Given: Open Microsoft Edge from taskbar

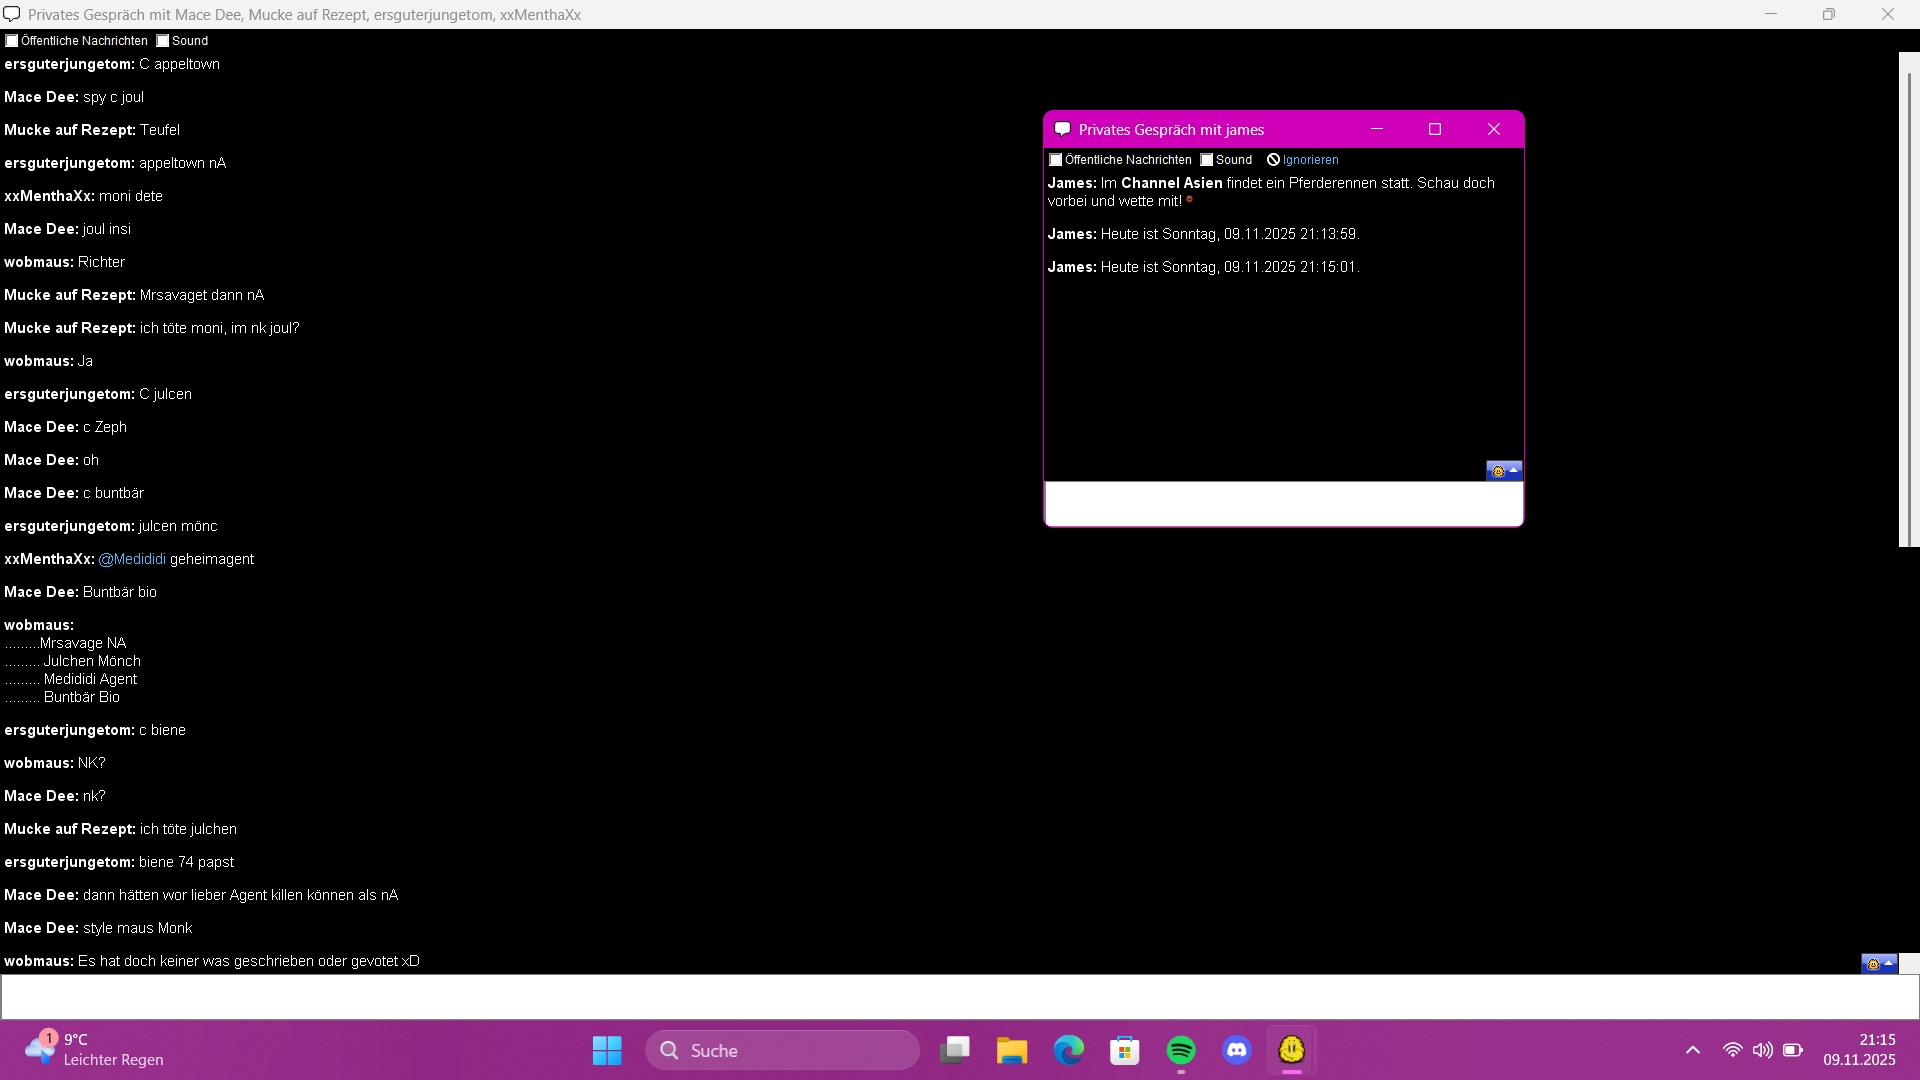Looking at the screenshot, I should coord(1068,1050).
